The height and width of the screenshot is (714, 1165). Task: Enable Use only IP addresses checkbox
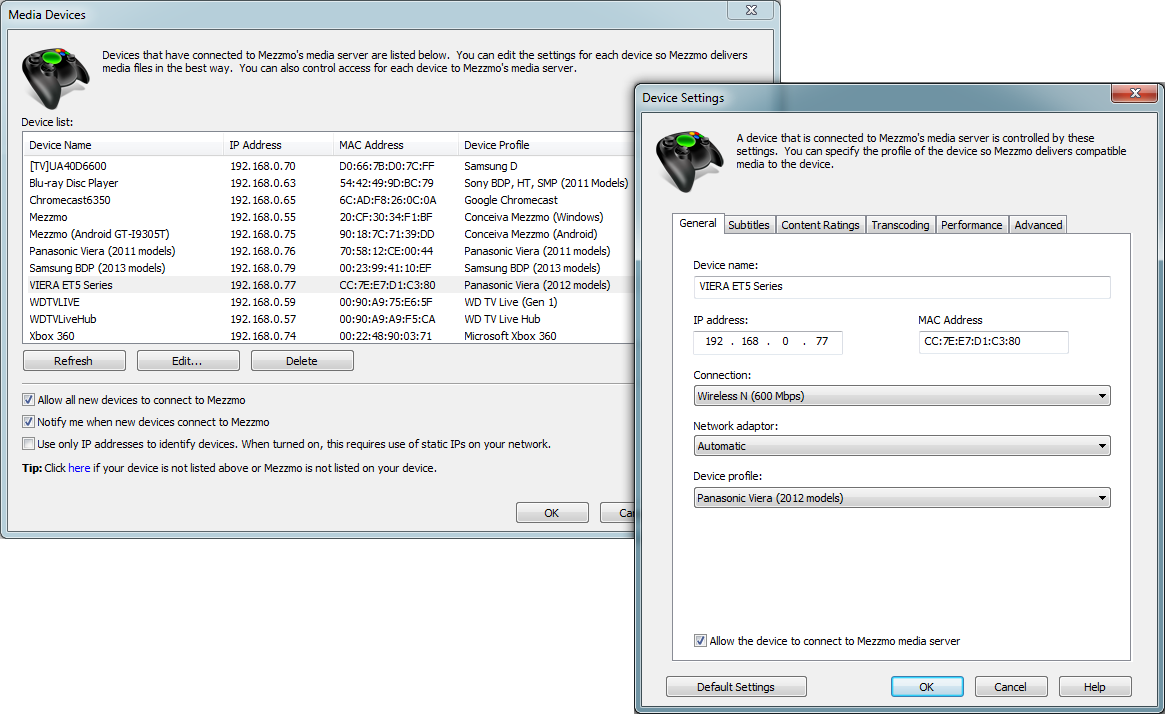click(x=28, y=444)
